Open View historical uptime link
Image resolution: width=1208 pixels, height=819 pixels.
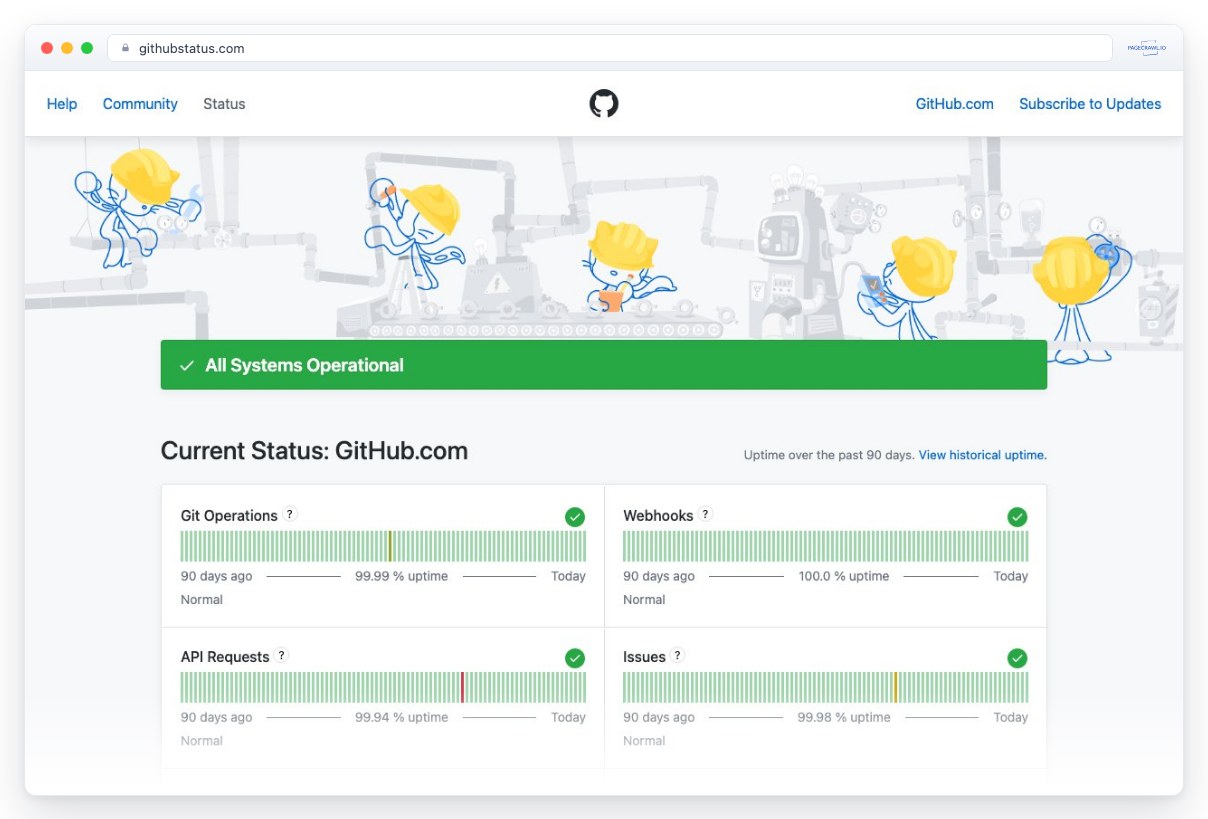982,455
